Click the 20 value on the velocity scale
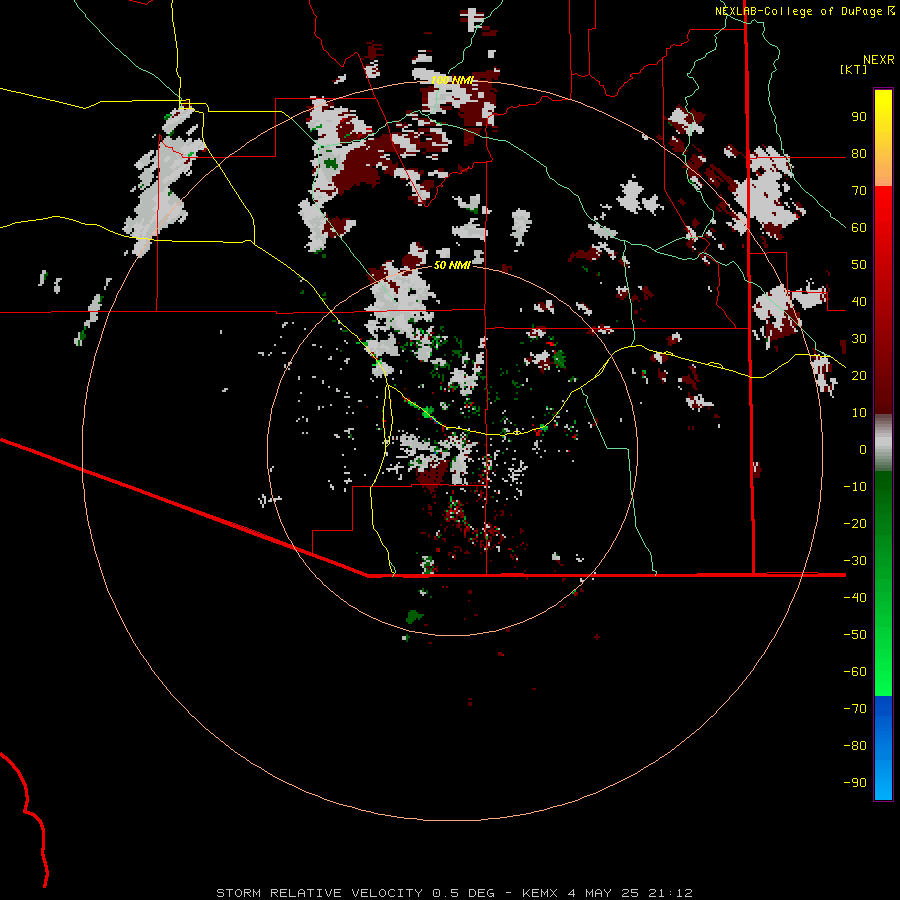The height and width of the screenshot is (900, 900). pos(859,376)
